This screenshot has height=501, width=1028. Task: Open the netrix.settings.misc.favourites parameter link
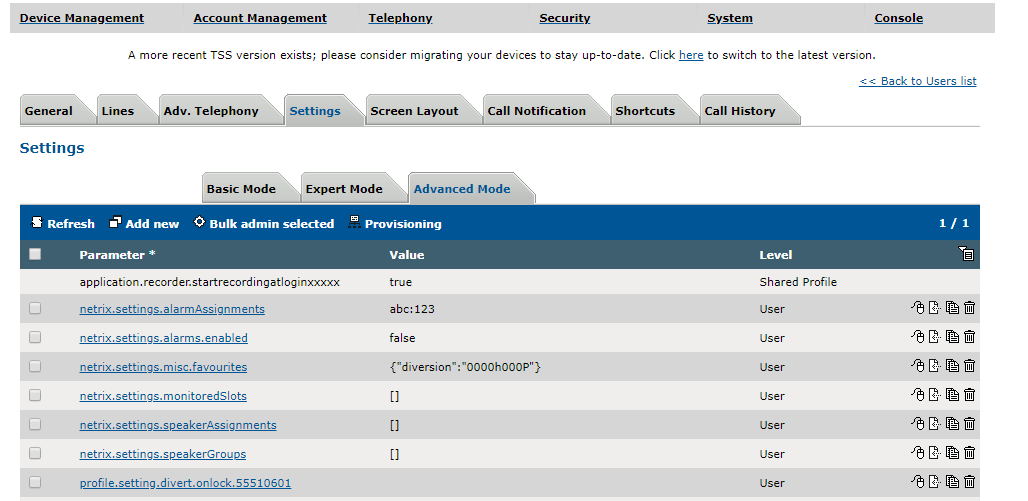tap(163, 367)
